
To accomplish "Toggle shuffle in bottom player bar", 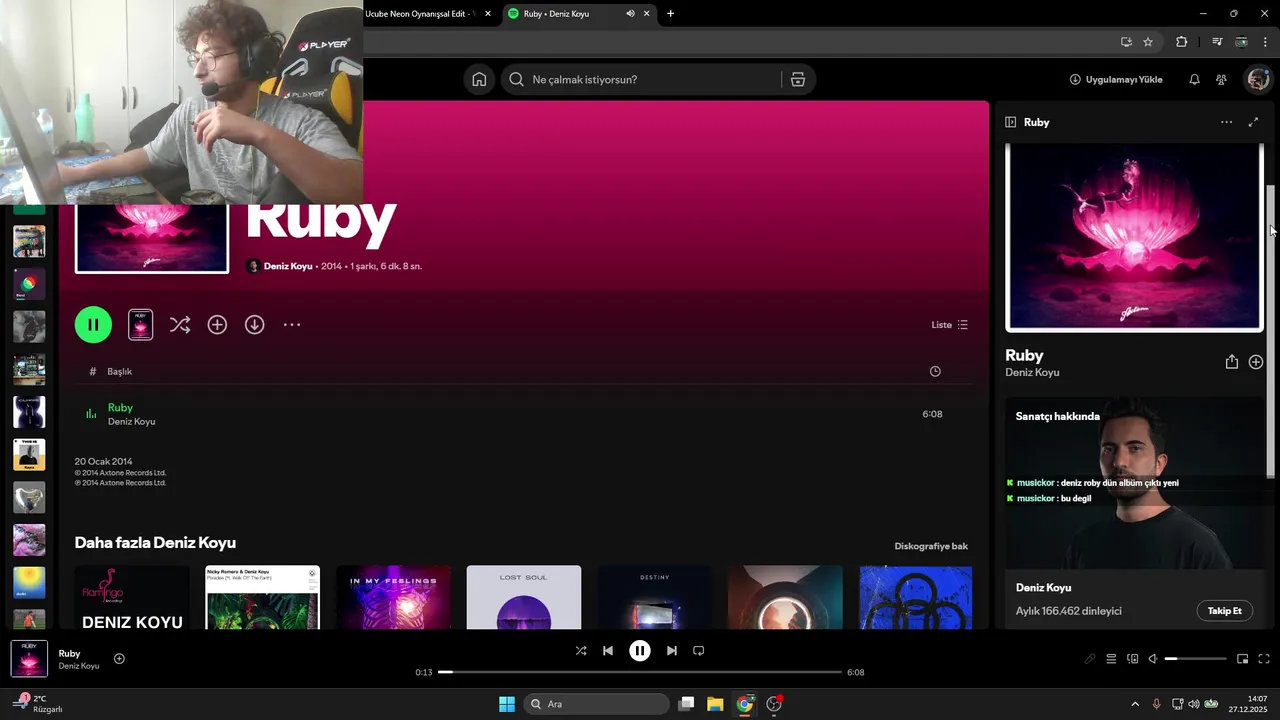I will tap(581, 651).
